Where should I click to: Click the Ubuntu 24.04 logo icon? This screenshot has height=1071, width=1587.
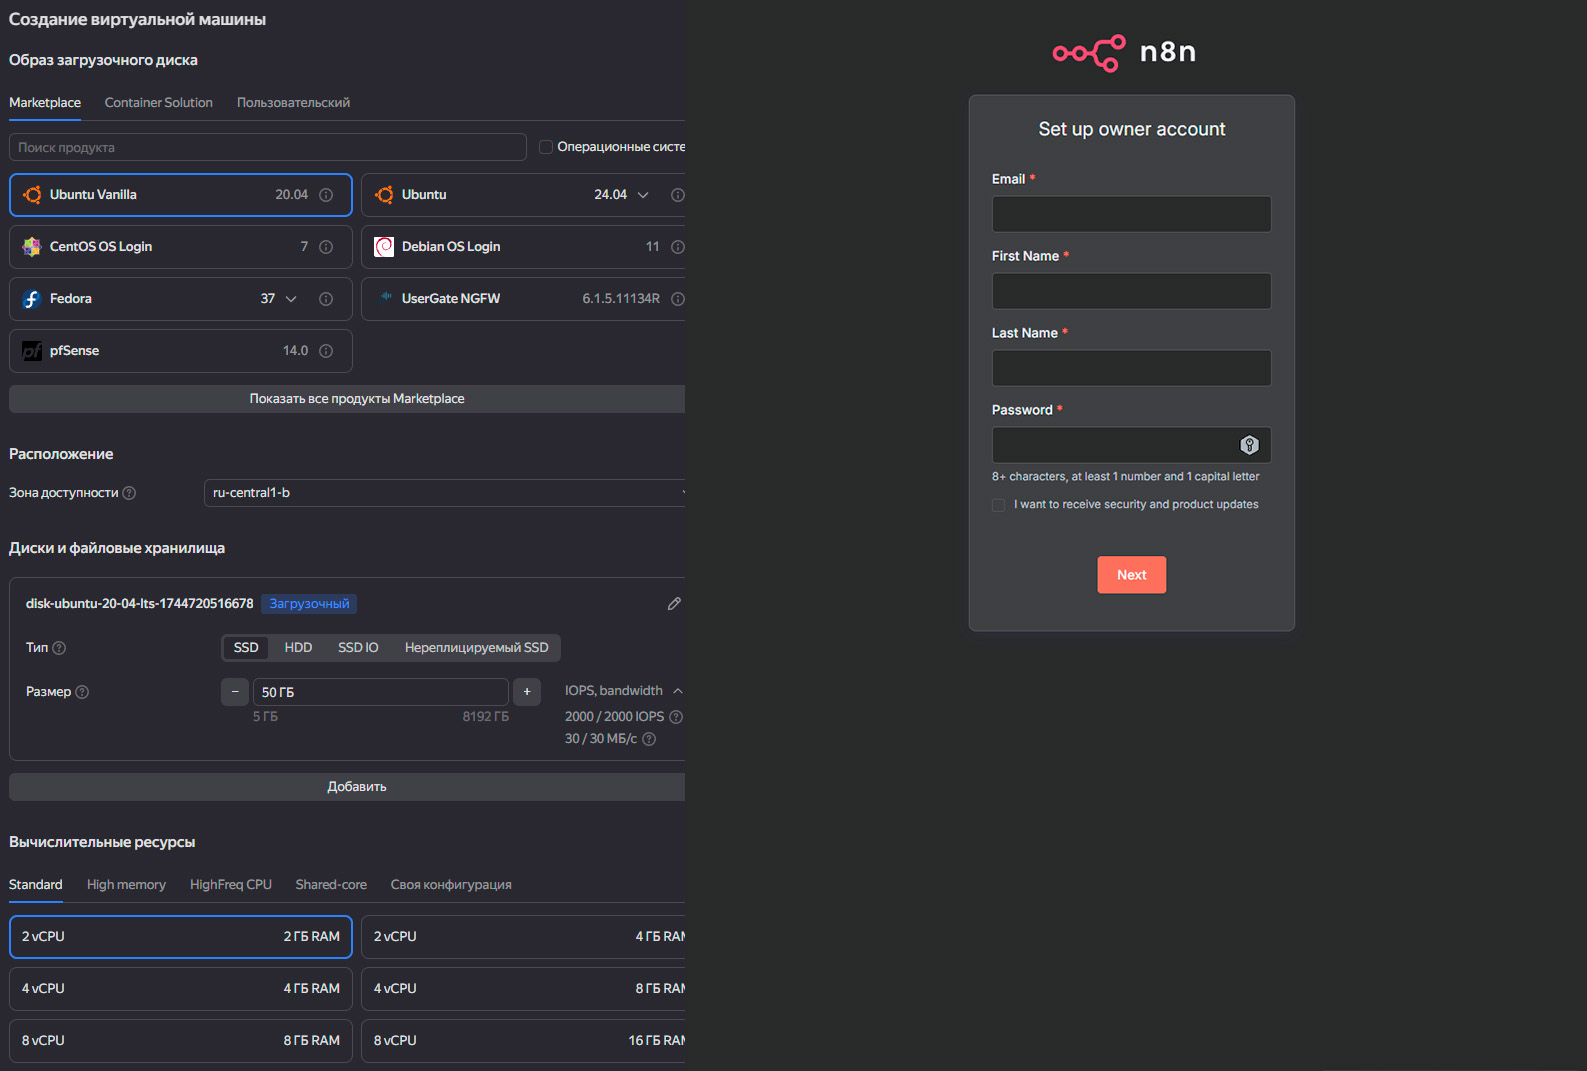point(384,195)
